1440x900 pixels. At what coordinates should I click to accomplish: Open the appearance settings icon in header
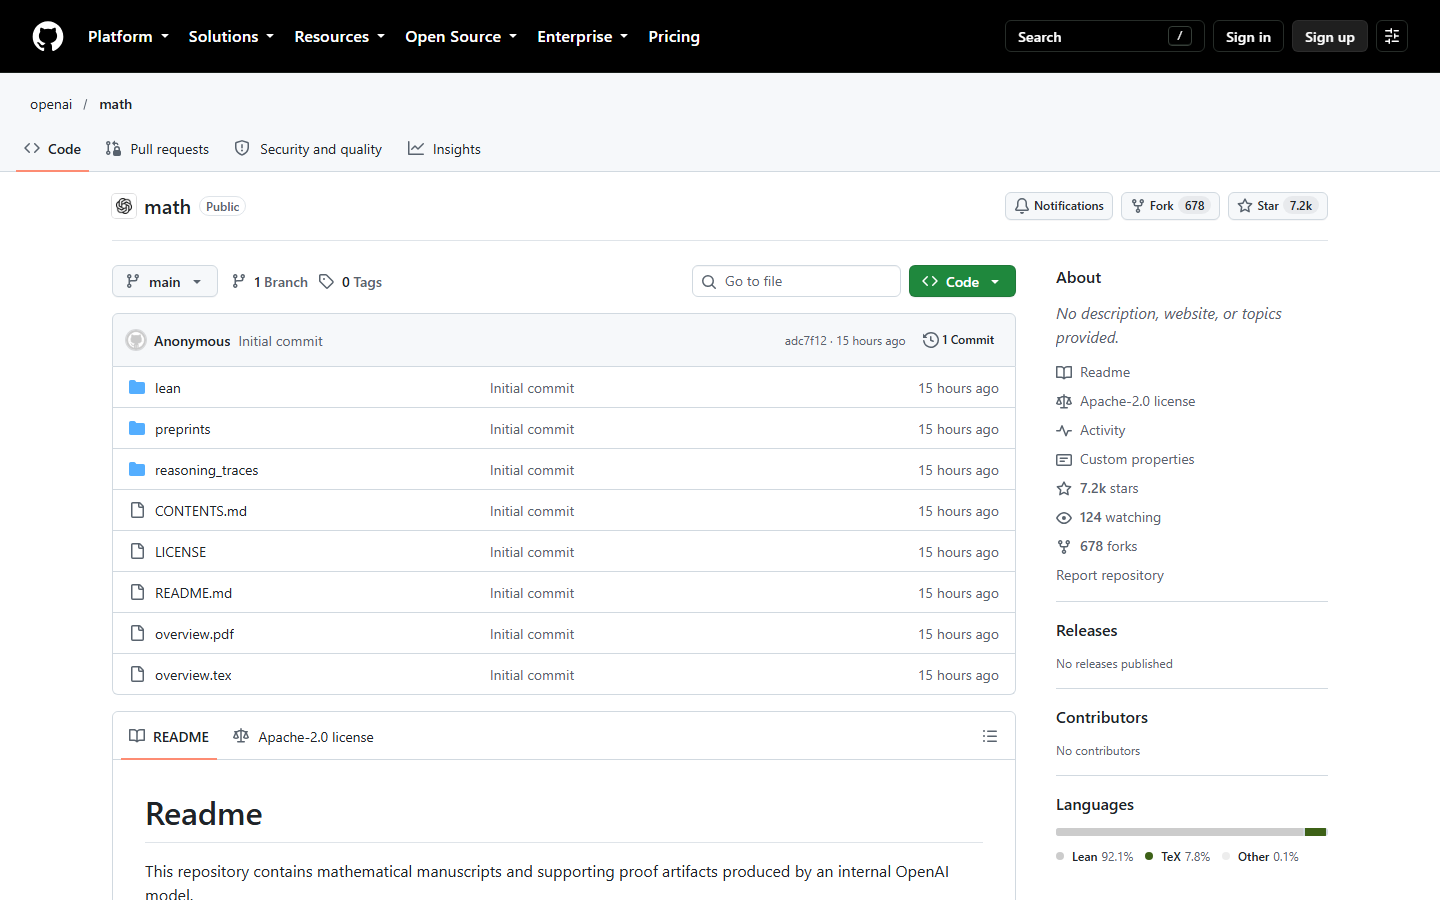pyautogui.click(x=1392, y=36)
